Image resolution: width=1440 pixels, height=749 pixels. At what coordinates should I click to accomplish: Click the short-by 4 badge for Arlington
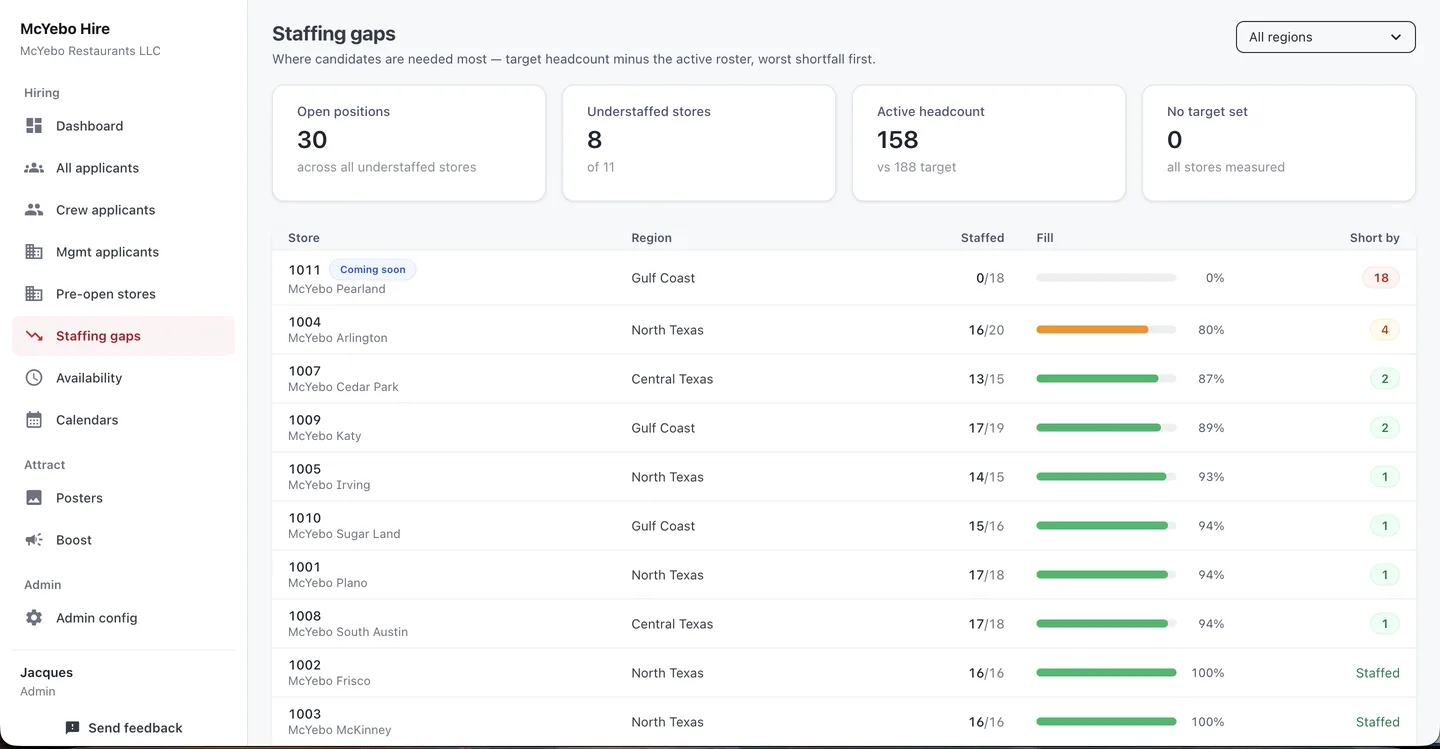click(1385, 330)
